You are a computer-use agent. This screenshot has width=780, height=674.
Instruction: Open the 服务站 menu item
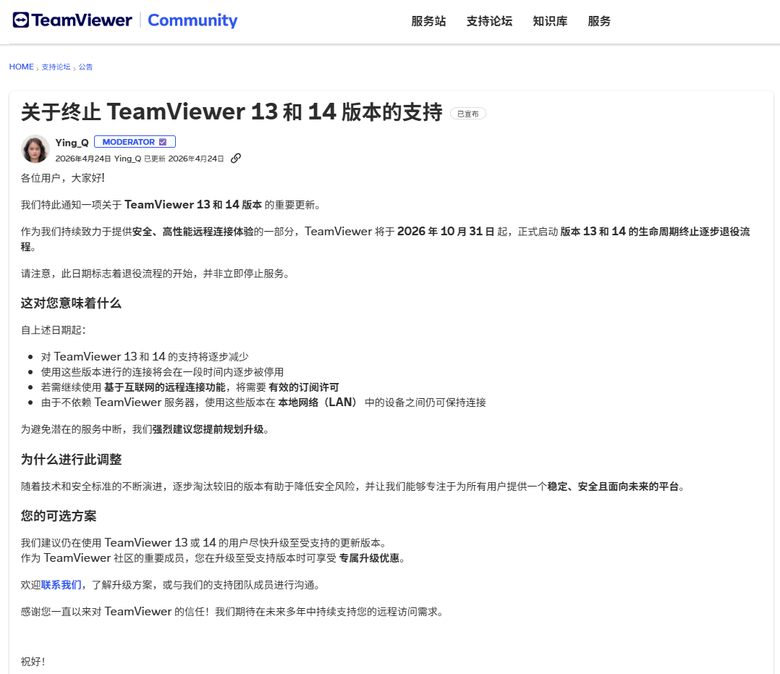(x=428, y=21)
